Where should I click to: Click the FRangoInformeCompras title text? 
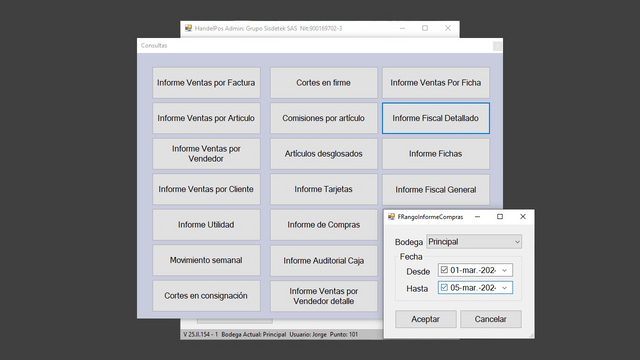(x=430, y=217)
